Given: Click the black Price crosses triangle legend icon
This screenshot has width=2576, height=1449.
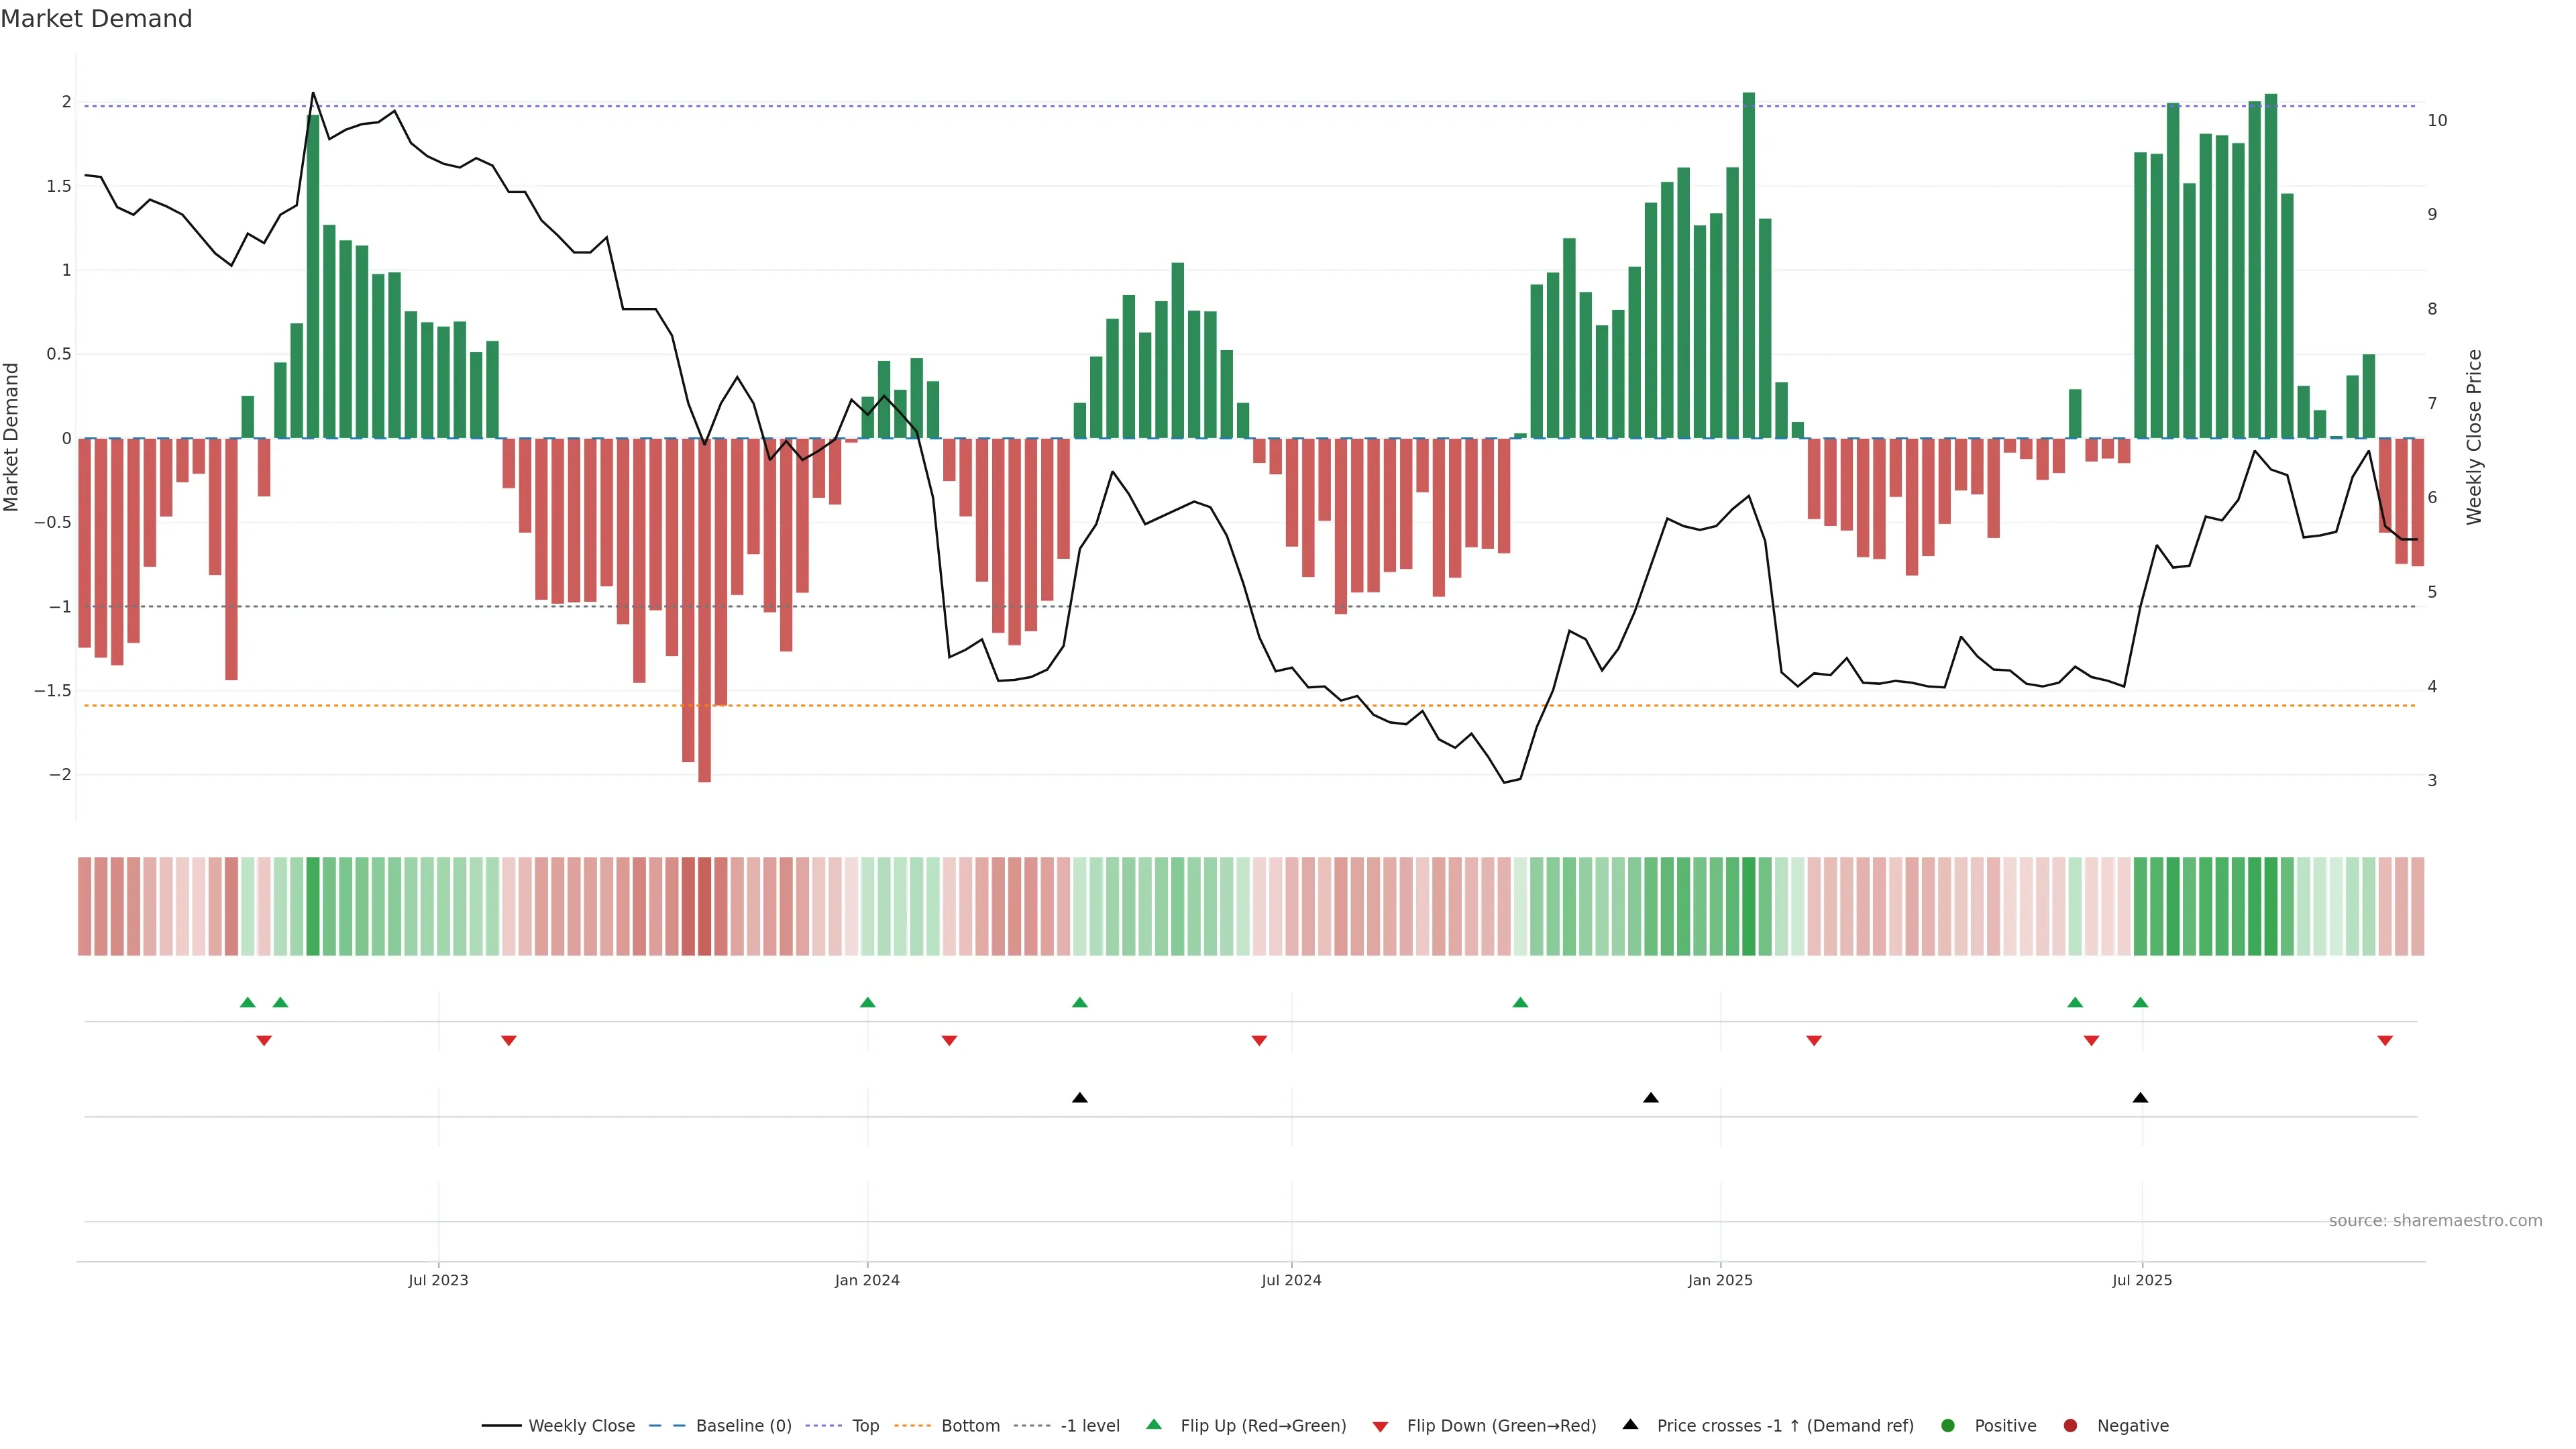Looking at the screenshot, I should pyautogui.click(x=1630, y=1424).
